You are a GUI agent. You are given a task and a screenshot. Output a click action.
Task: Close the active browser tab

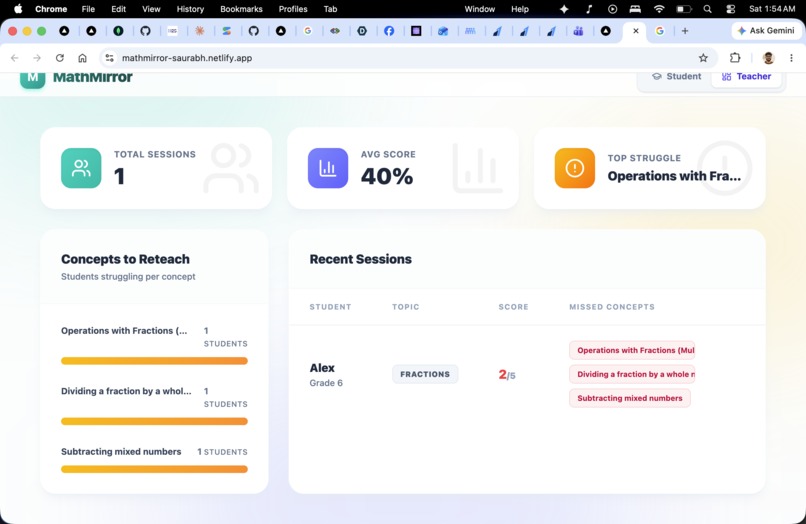point(636,31)
